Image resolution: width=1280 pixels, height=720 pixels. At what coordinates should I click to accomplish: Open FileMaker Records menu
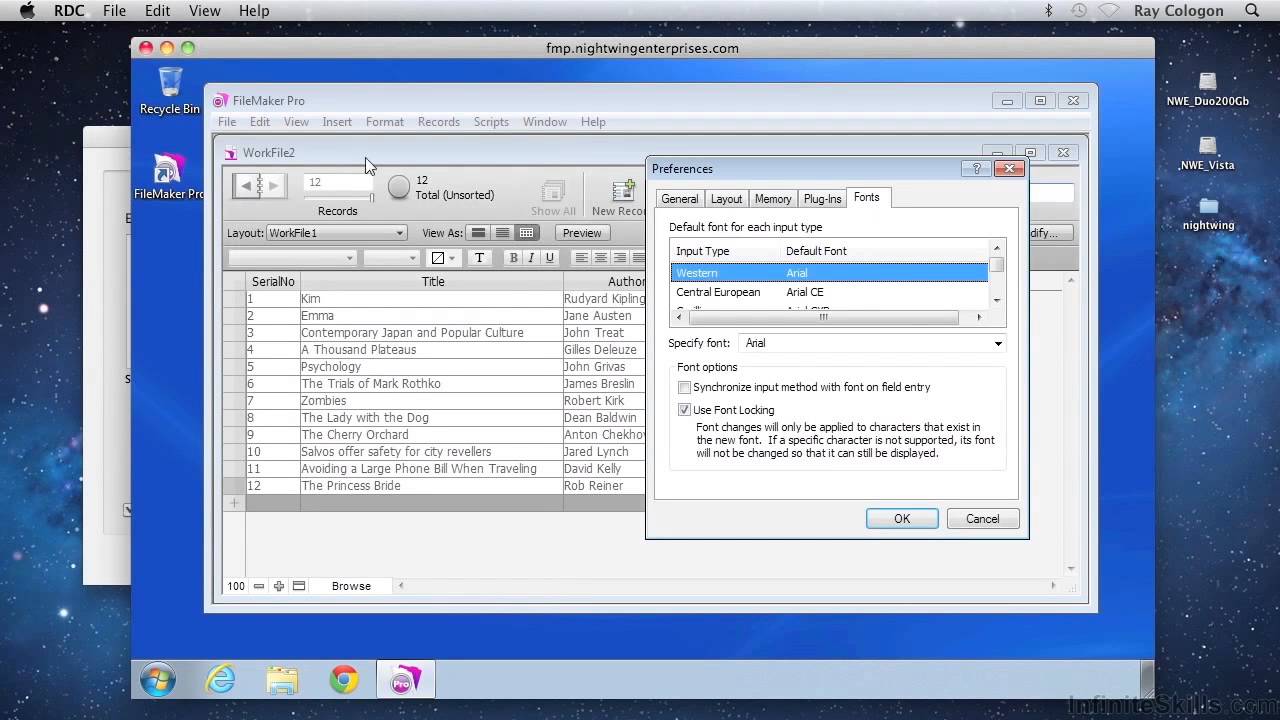pos(439,122)
